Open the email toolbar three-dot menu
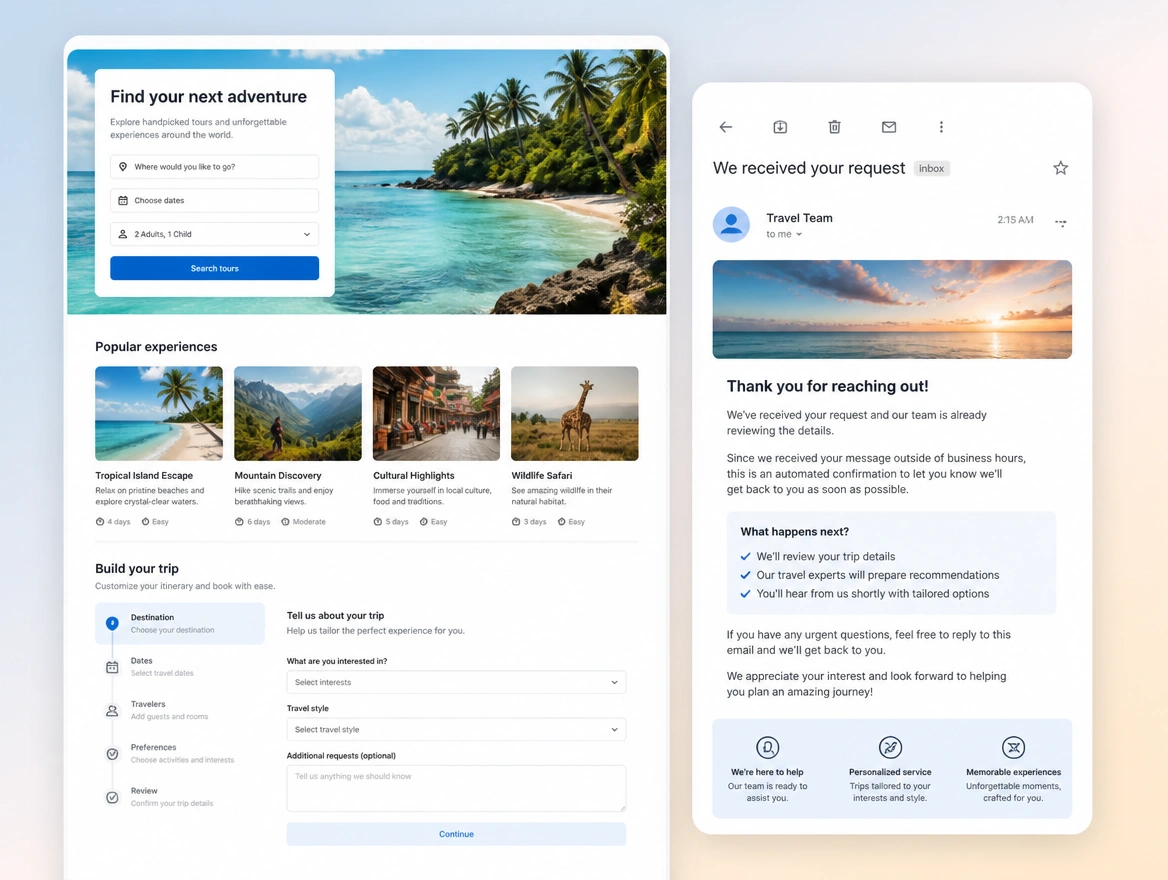Image resolution: width=1168 pixels, height=880 pixels. click(942, 127)
